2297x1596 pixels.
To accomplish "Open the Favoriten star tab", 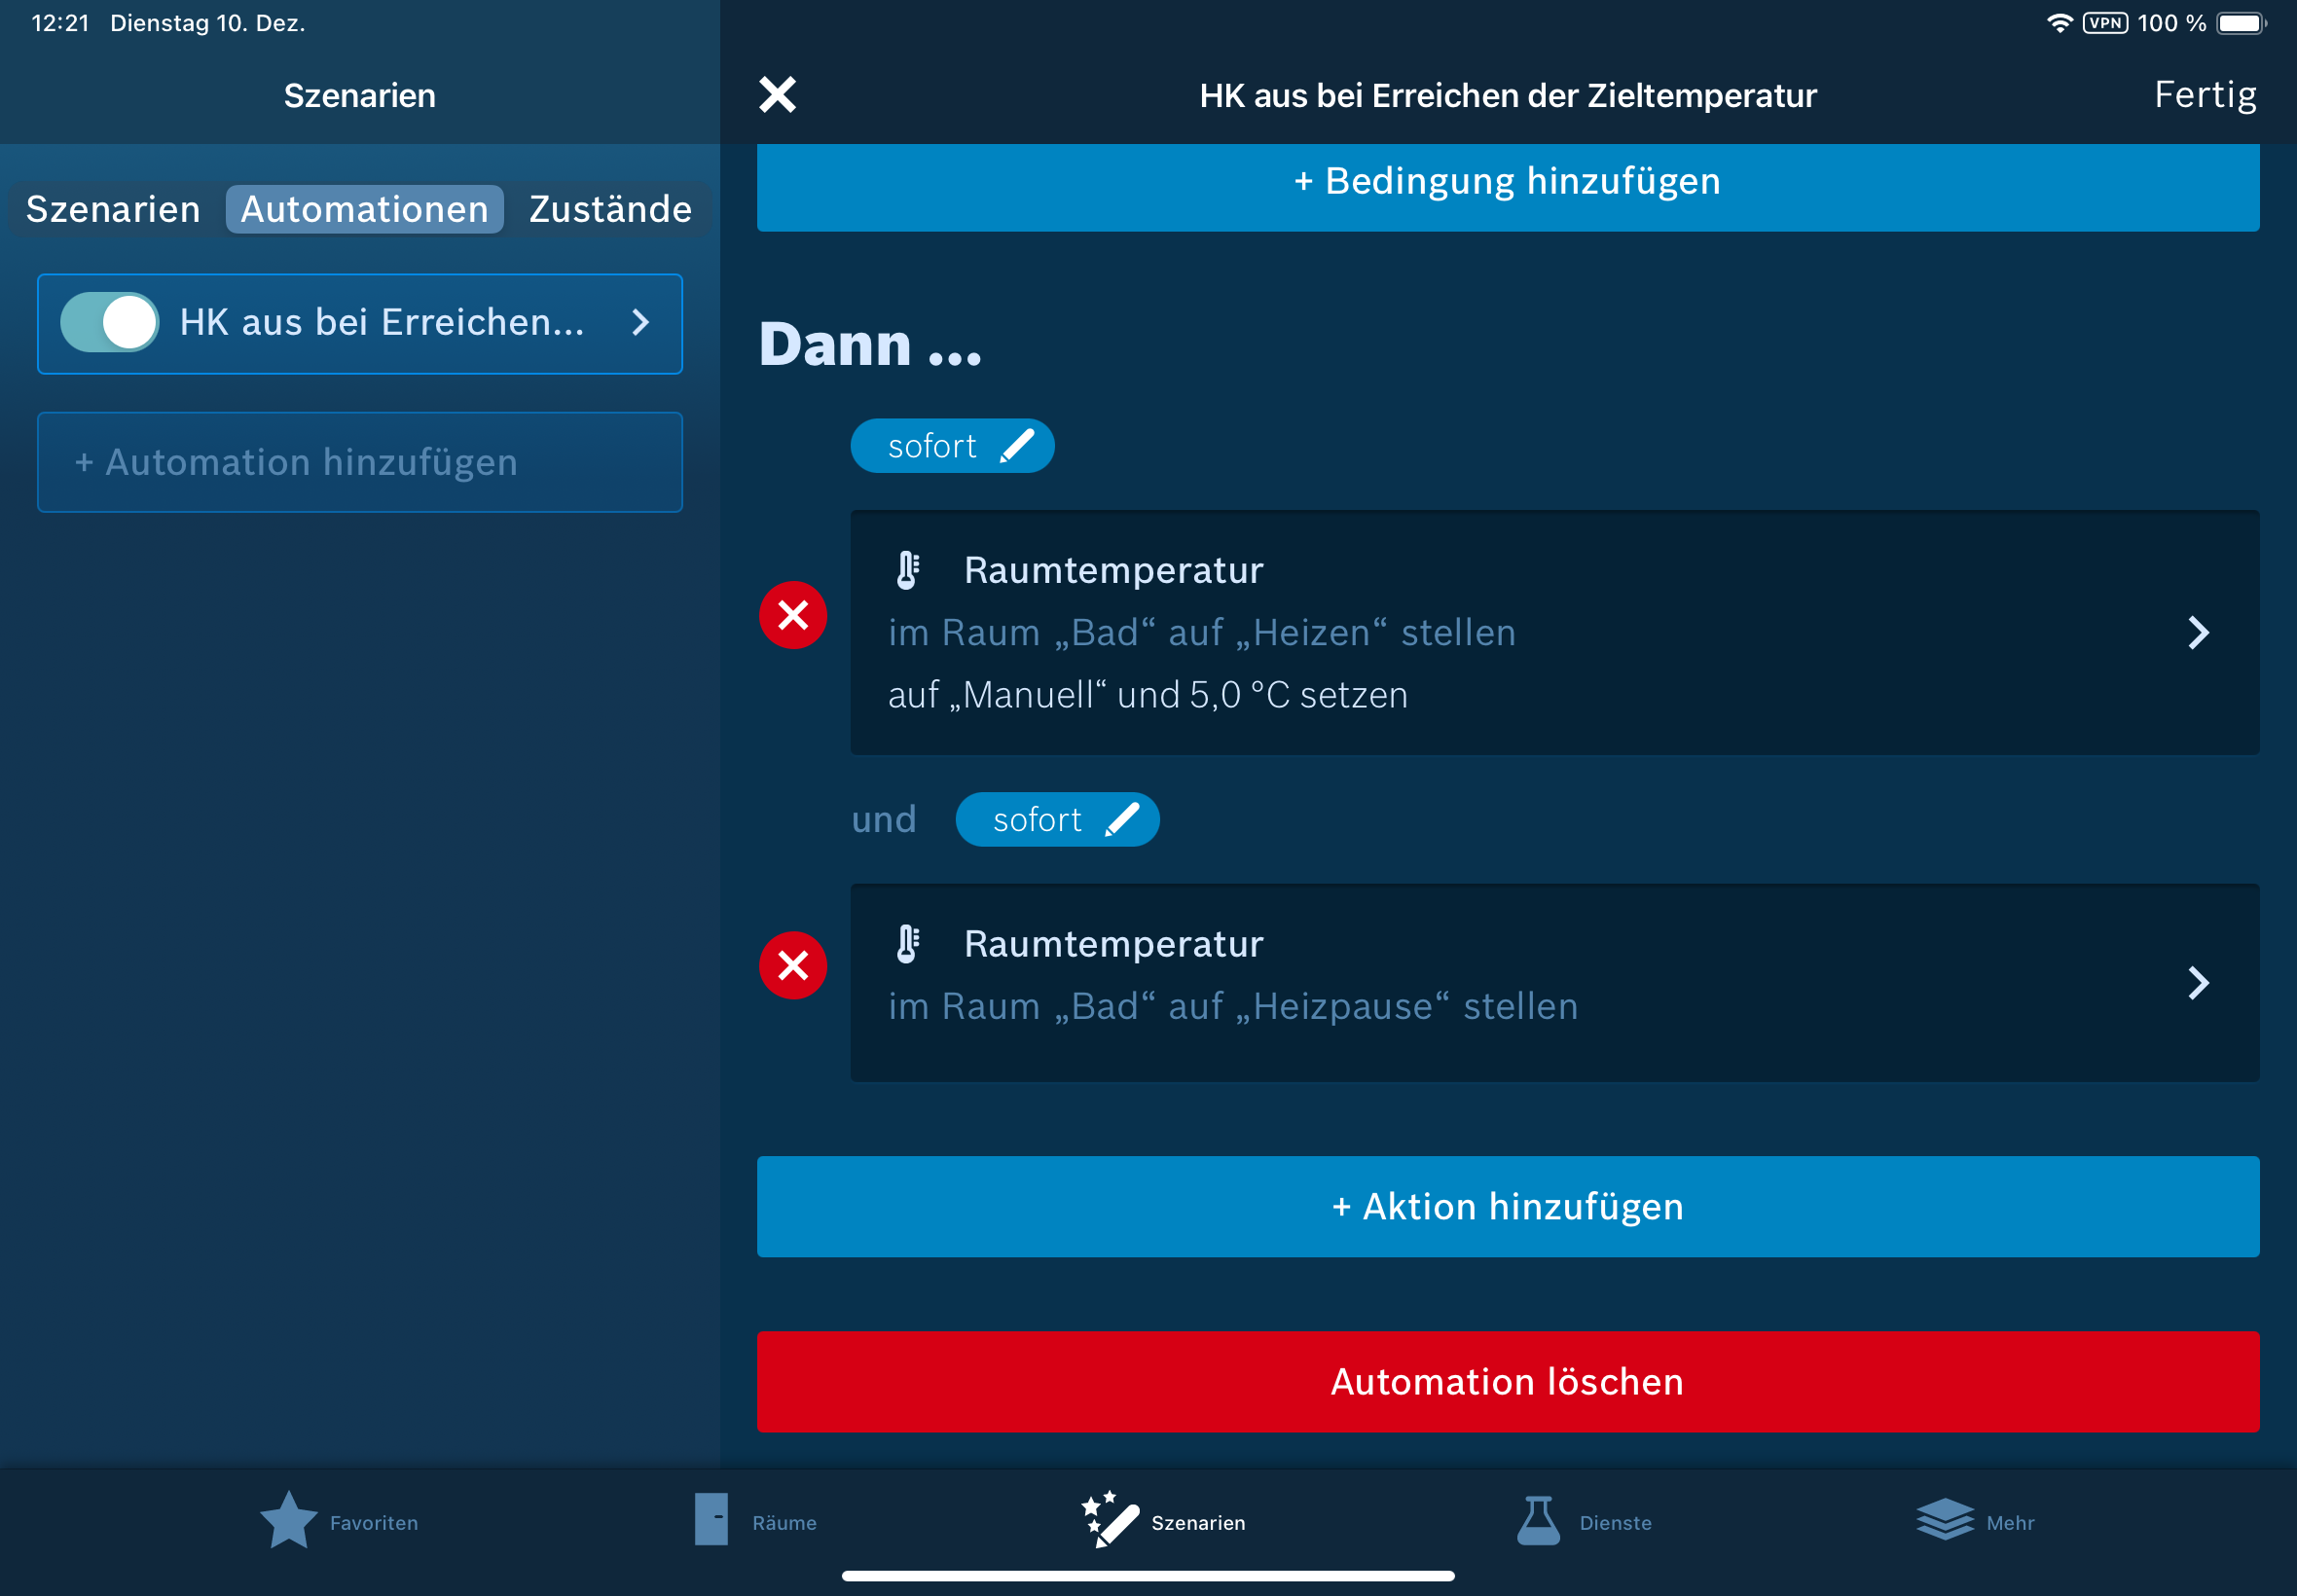I will coord(289,1521).
